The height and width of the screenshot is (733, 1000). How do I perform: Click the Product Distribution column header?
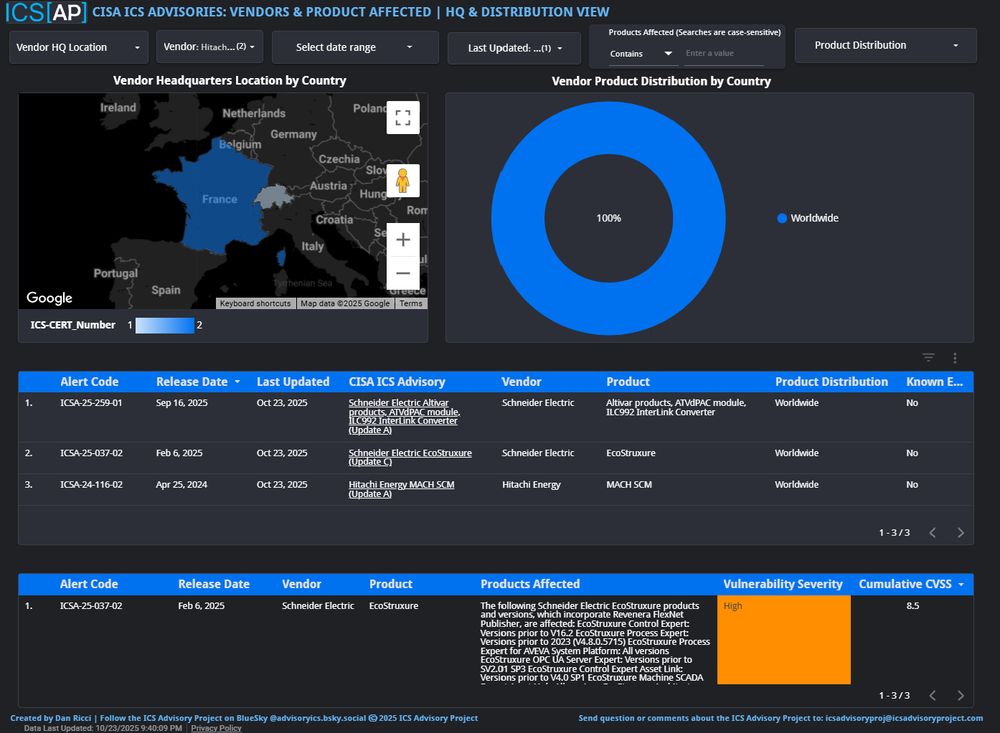point(831,381)
